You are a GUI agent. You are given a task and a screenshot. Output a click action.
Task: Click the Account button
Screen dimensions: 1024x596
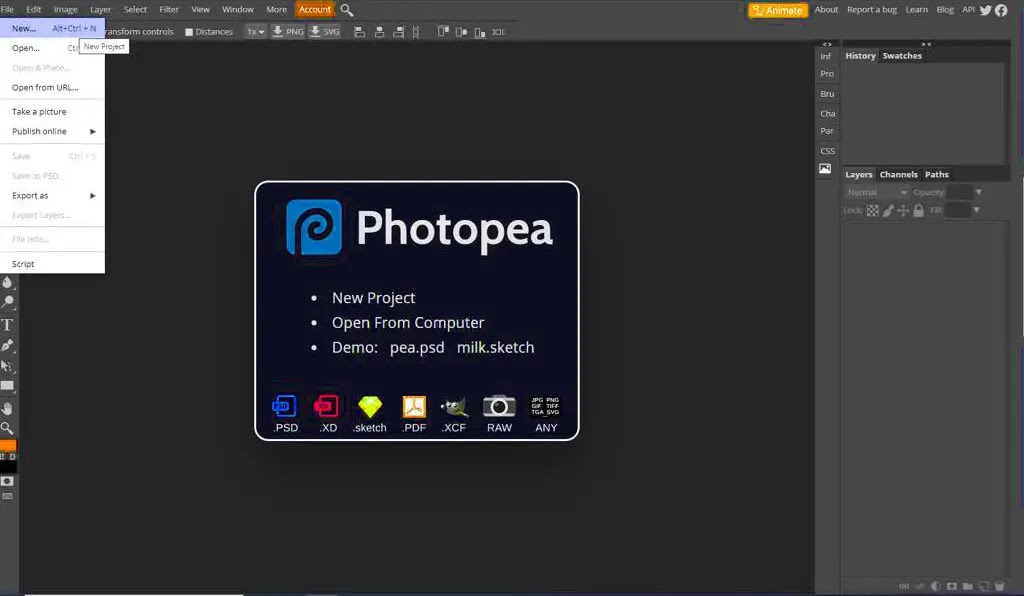(x=315, y=9)
